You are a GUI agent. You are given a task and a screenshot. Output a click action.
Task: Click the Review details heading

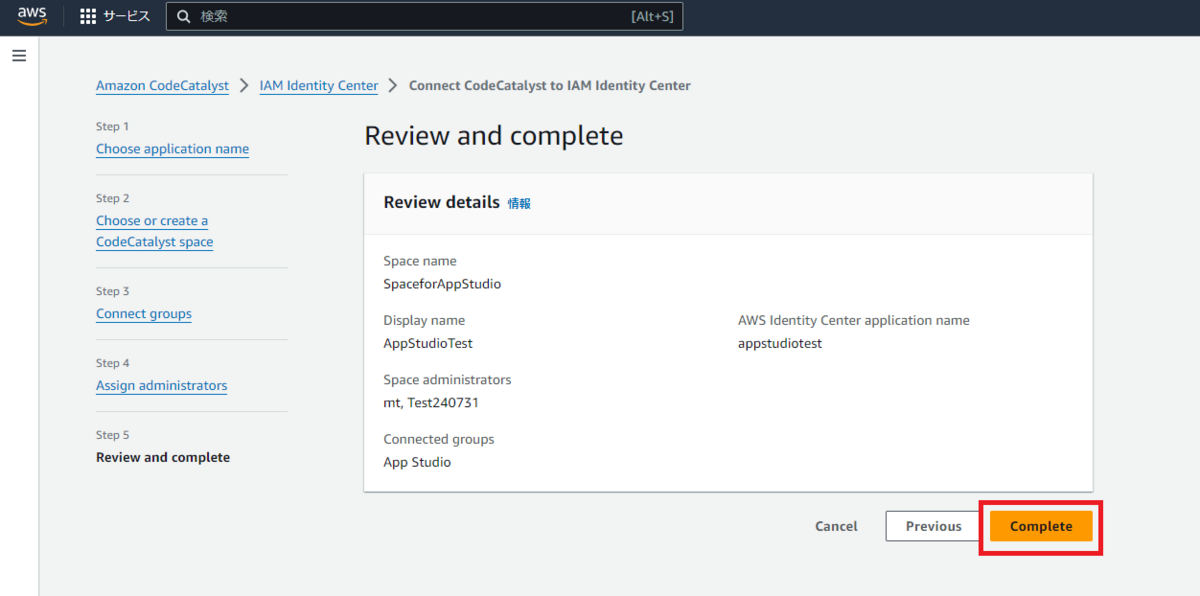(441, 202)
